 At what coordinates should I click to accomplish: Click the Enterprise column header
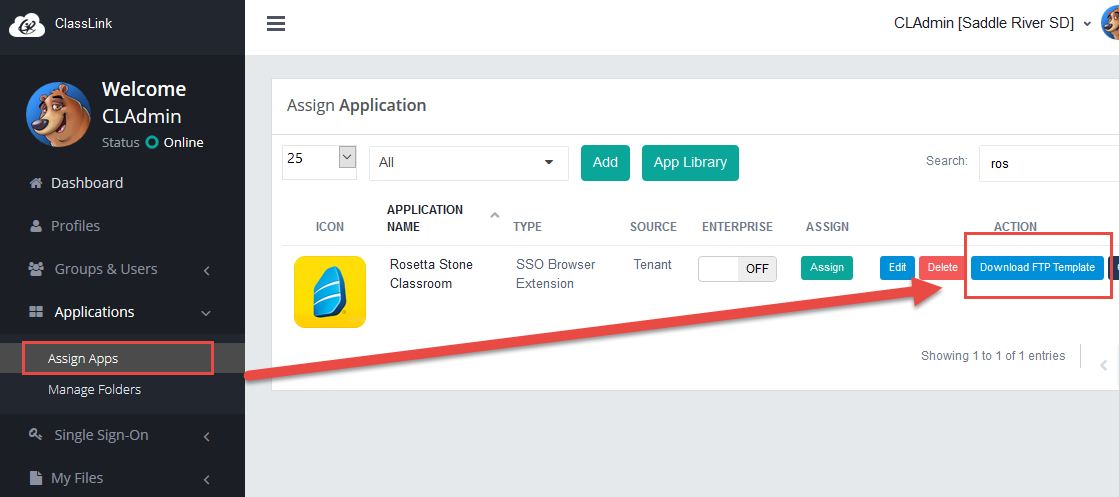737,226
